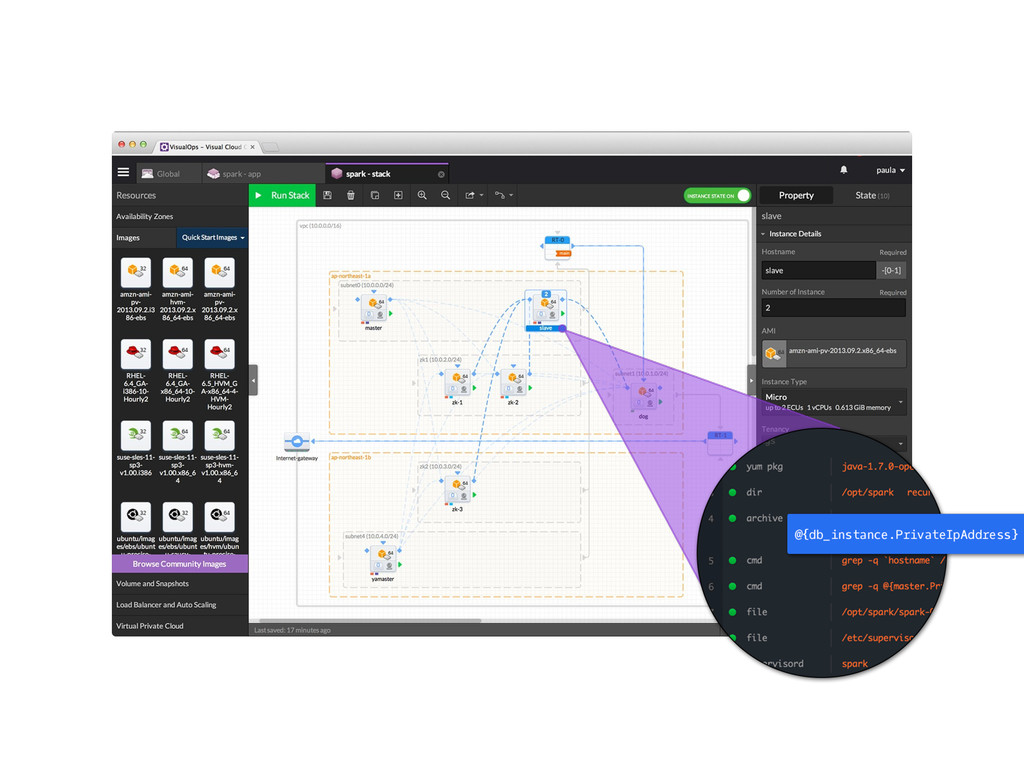The image size is (1024, 768).
Task: Expand the Availability Zones section
Action: [x=180, y=216]
